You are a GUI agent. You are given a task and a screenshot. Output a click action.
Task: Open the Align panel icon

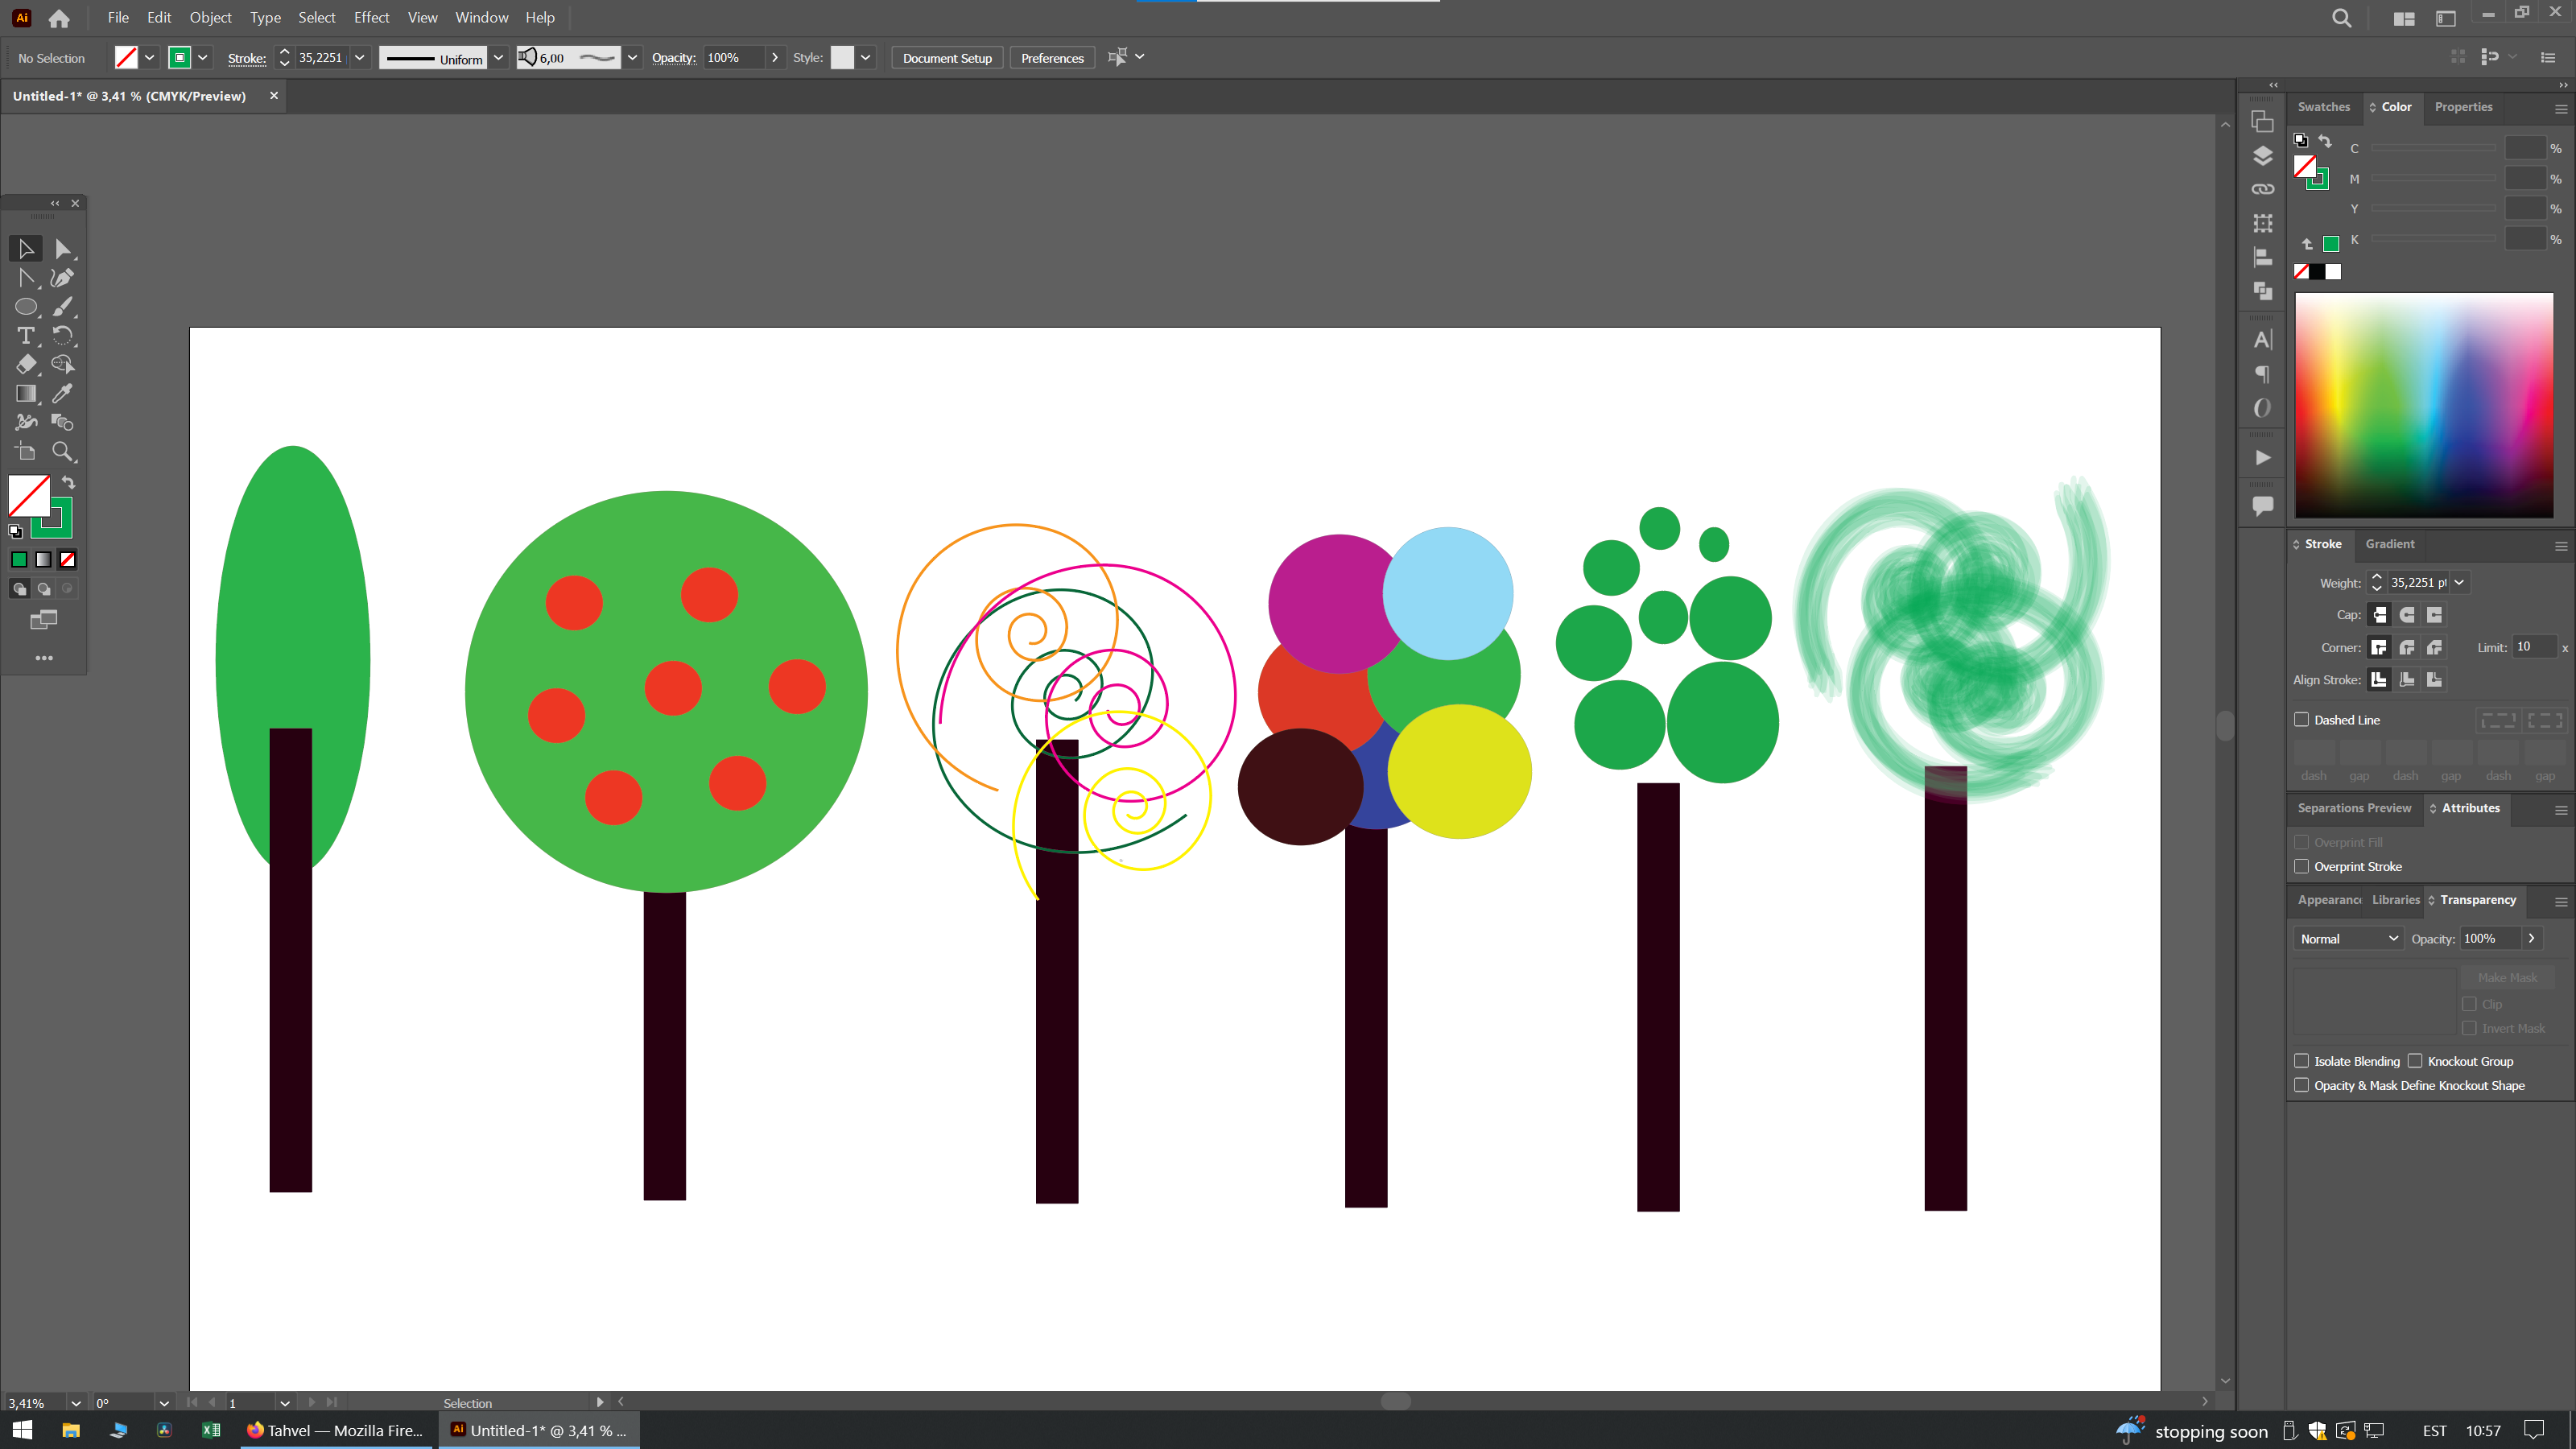point(2262,257)
